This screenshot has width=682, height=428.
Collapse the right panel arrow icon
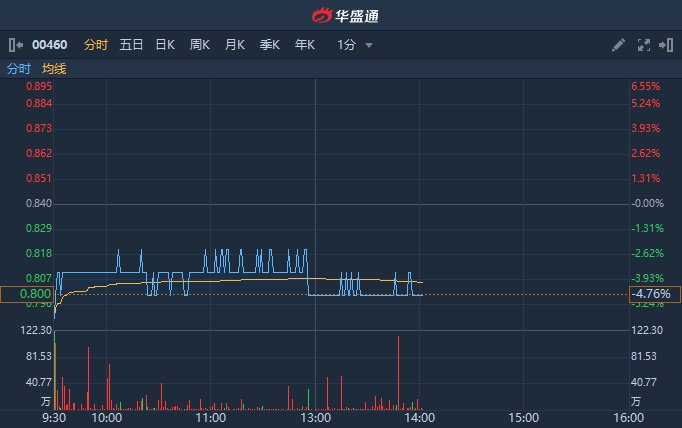click(x=666, y=45)
